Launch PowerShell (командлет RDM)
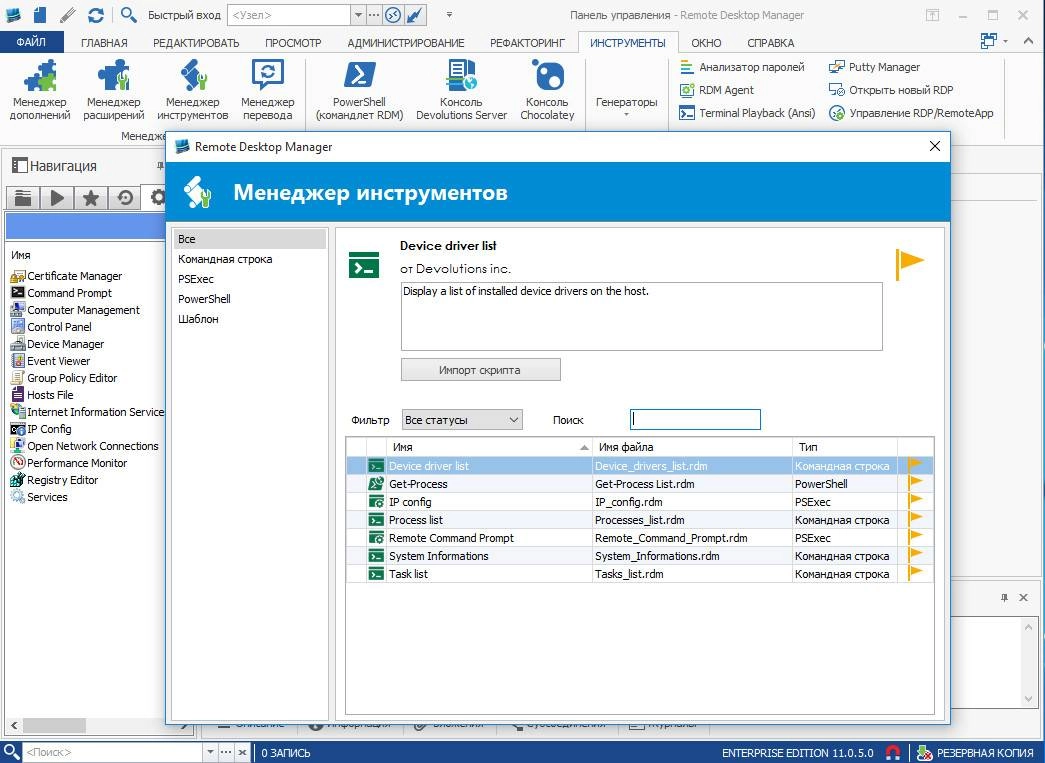The image size is (1045, 763). [x=359, y=90]
